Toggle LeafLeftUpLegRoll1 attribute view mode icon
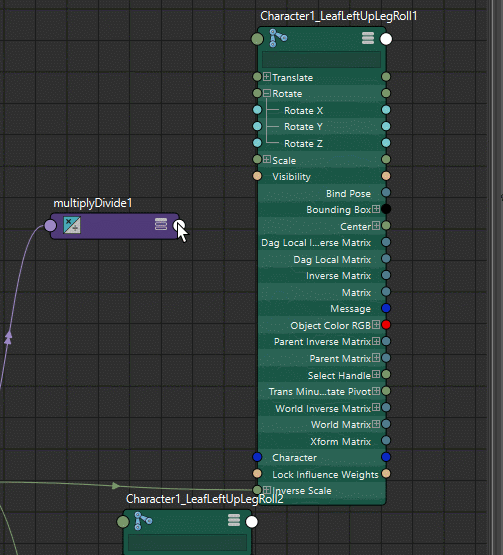The width and height of the screenshot is (503, 555). tap(368, 38)
